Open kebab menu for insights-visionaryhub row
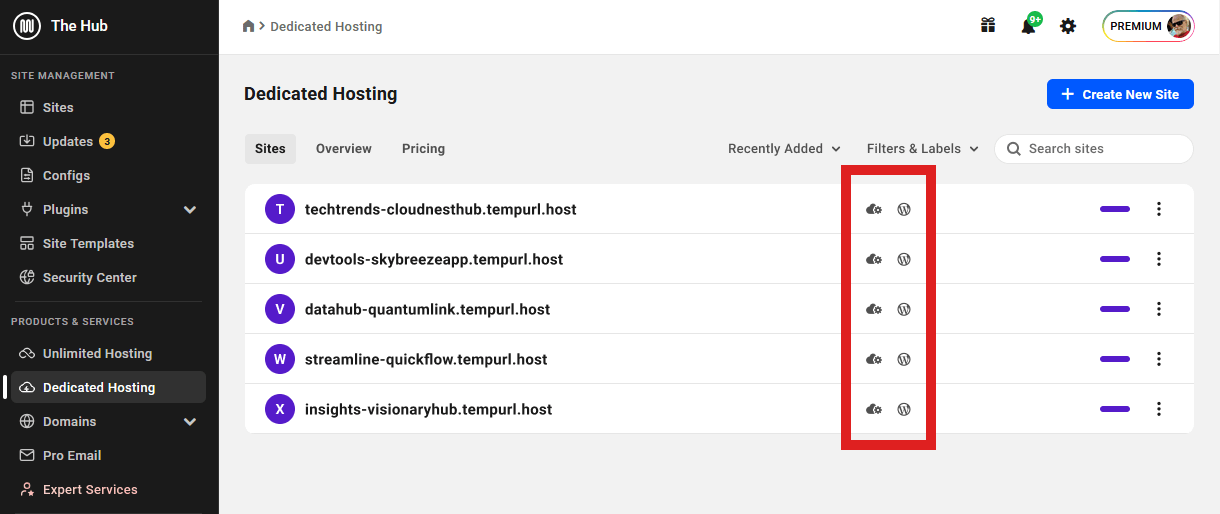This screenshot has width=1220, height=514. click(x=1159, y=409)
